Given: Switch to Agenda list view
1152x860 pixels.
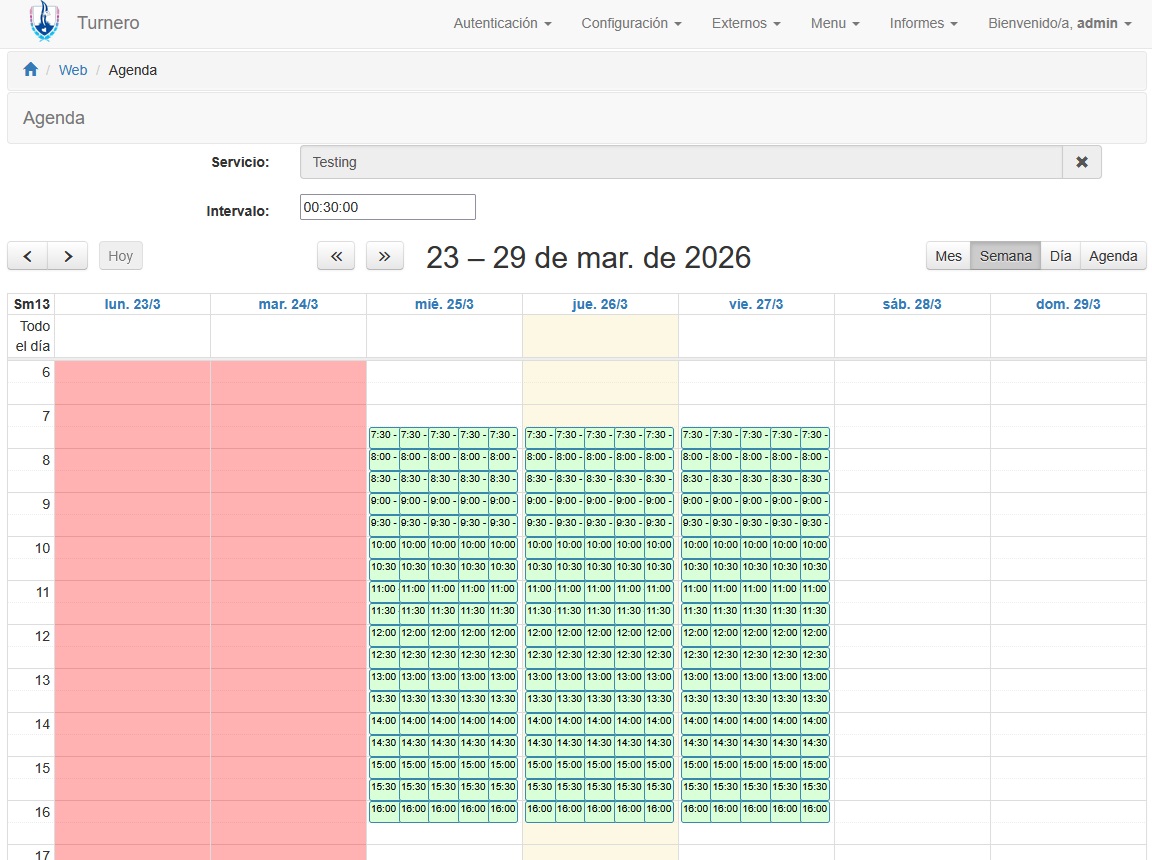Looking at the screenshot, I should [x=1113, y=256].
